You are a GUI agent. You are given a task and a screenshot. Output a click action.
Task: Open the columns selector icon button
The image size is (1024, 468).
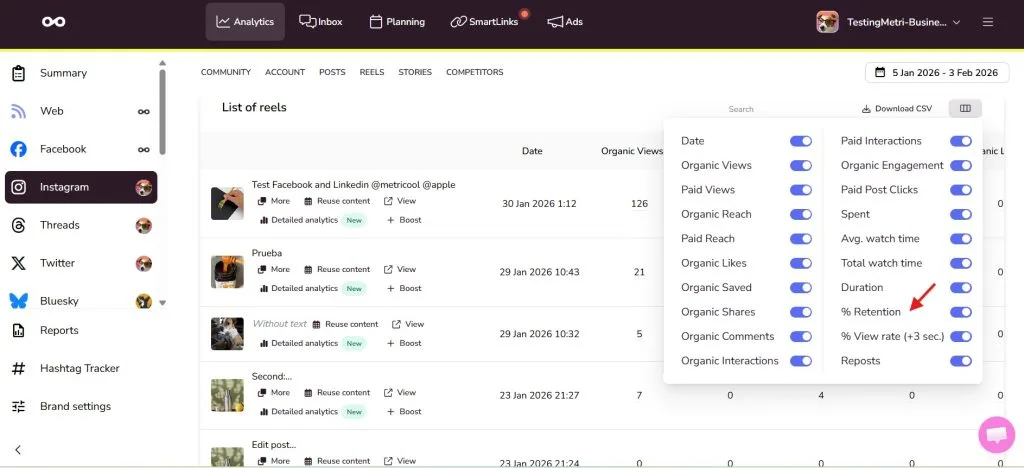965,109
